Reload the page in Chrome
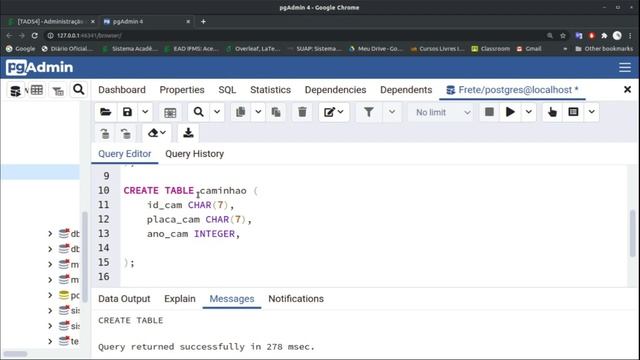Screen dimensions: 640x360 click(x=35, y=36)
